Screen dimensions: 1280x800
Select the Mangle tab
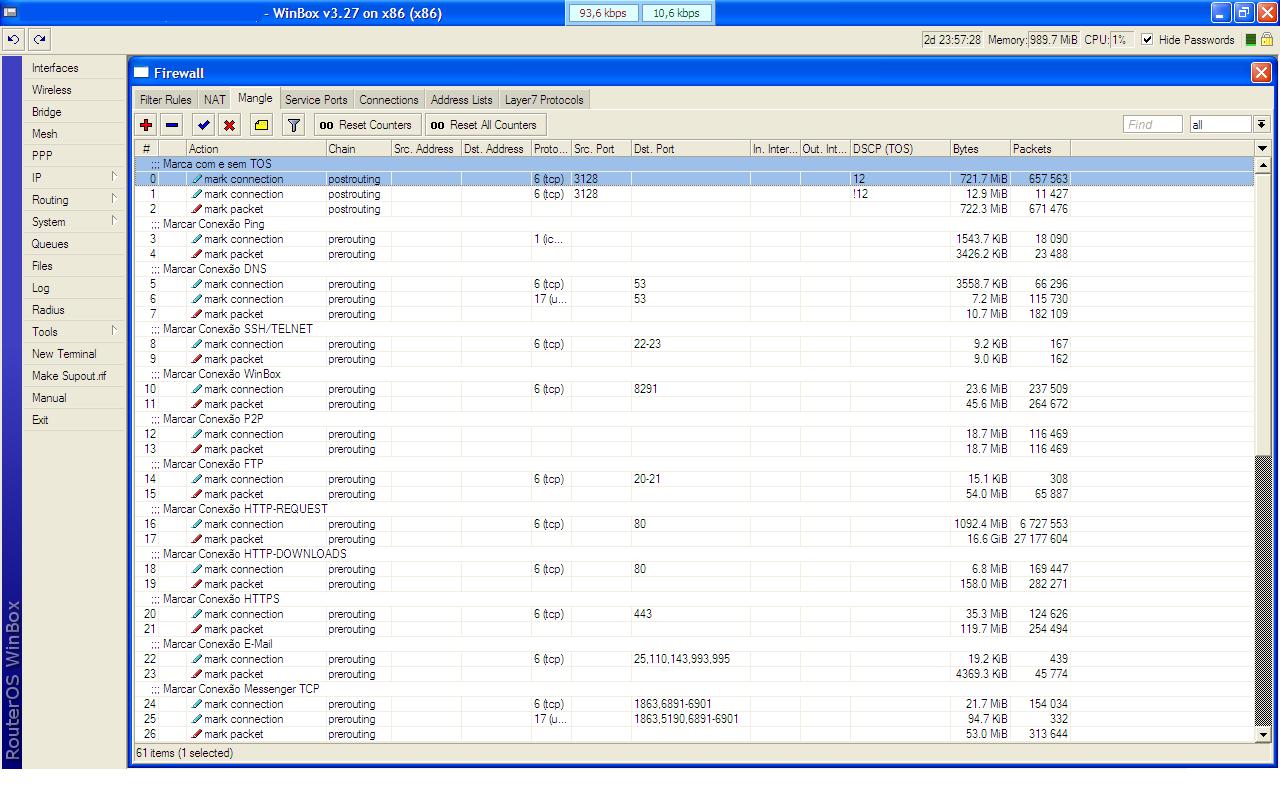coord(255,98)
